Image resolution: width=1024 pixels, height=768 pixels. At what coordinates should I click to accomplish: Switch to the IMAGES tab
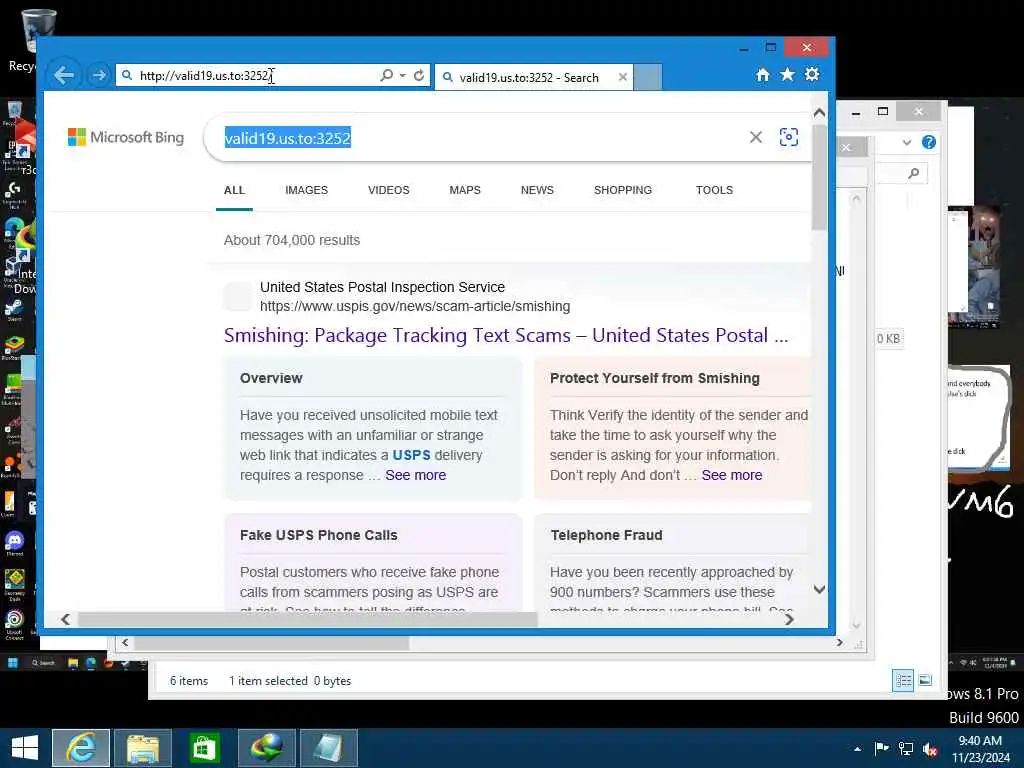click(306, 190)
